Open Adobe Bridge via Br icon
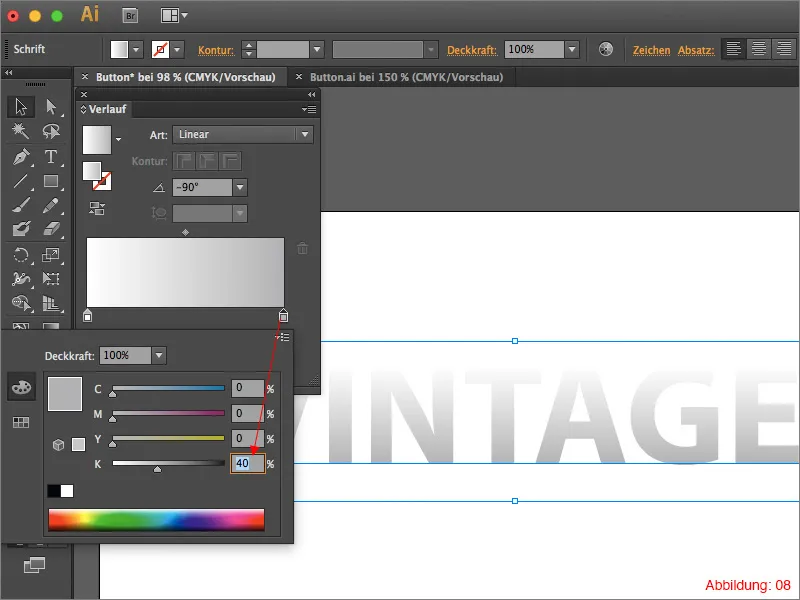Viewport: 800px width, 600px height. coord(131,16)
